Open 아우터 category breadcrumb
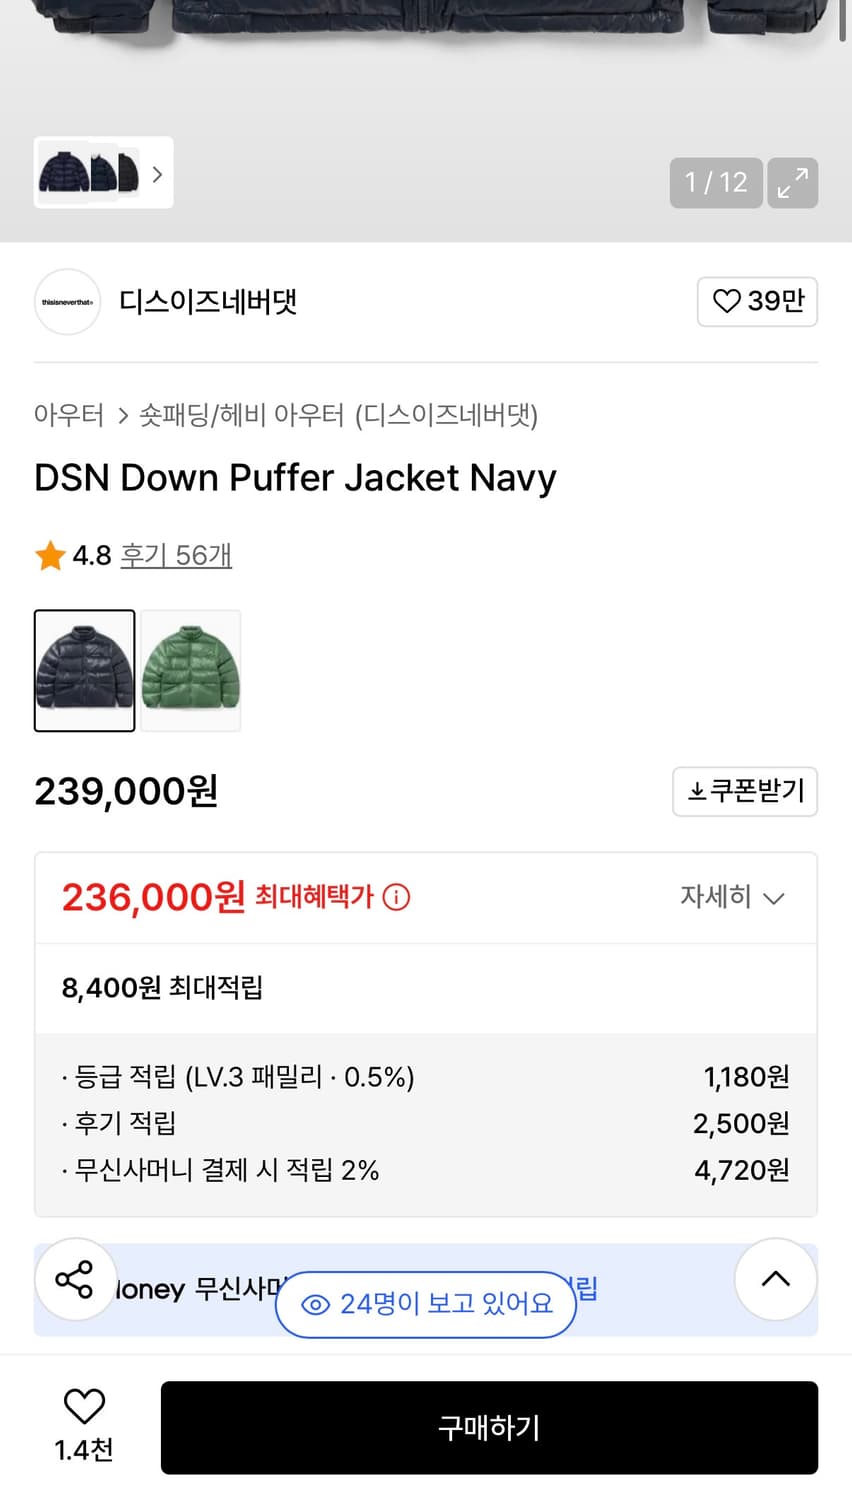Screen dimensions: 852x1500 69,415
